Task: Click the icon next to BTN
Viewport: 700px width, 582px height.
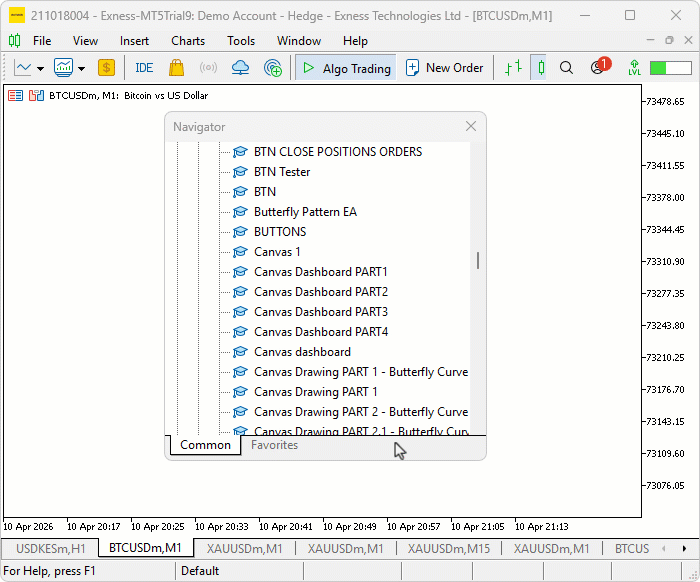Action: point(240,192)
